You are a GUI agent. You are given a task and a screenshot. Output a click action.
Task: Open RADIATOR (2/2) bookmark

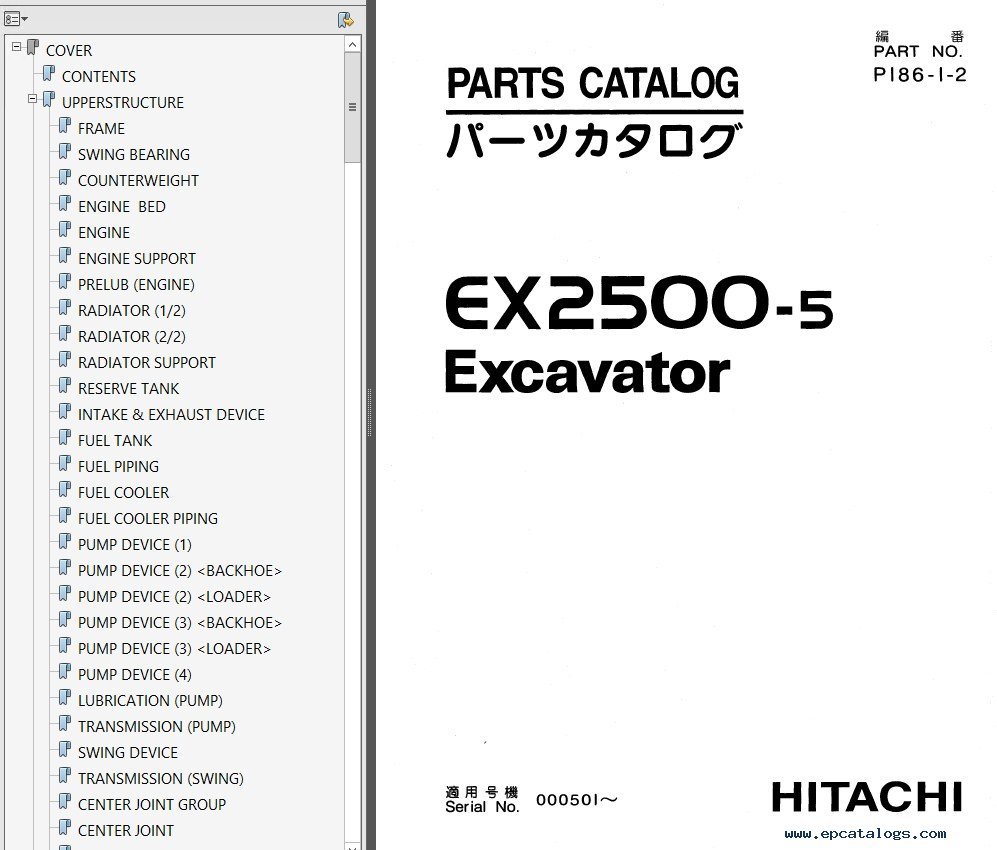[132, 337]
